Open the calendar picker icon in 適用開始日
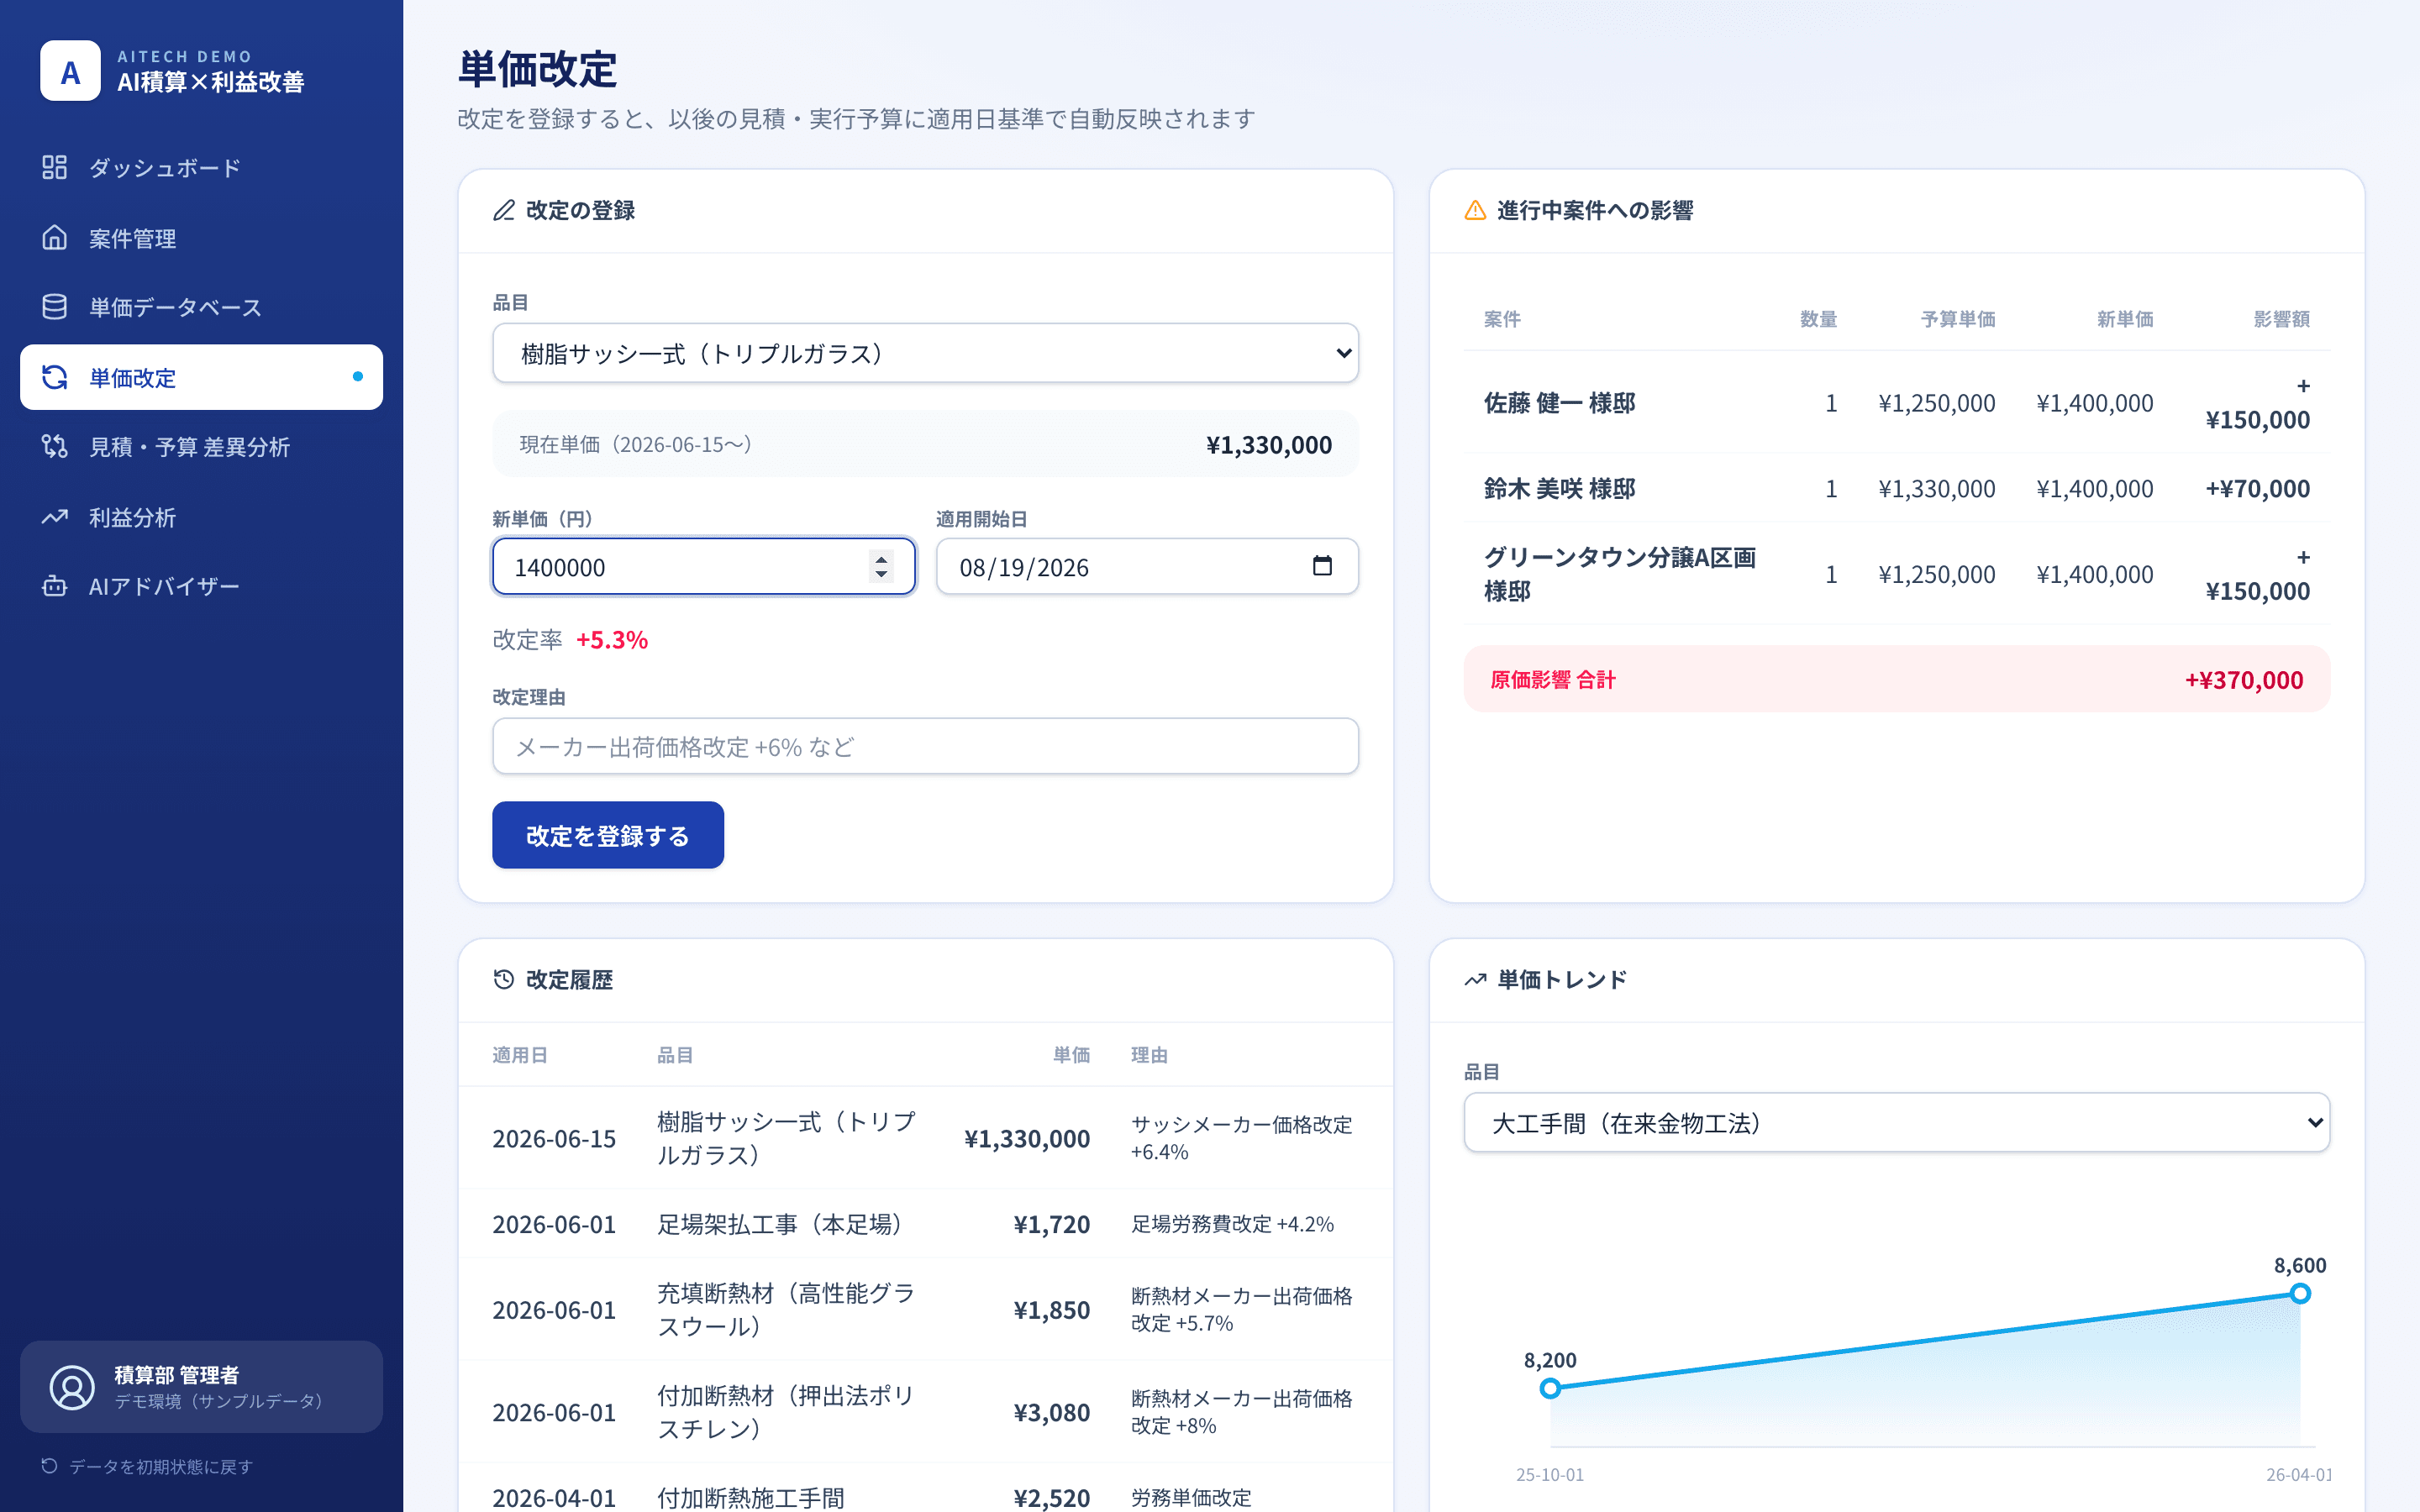This screenshot has width=2420, height=1512. (x=1322, y=566)
